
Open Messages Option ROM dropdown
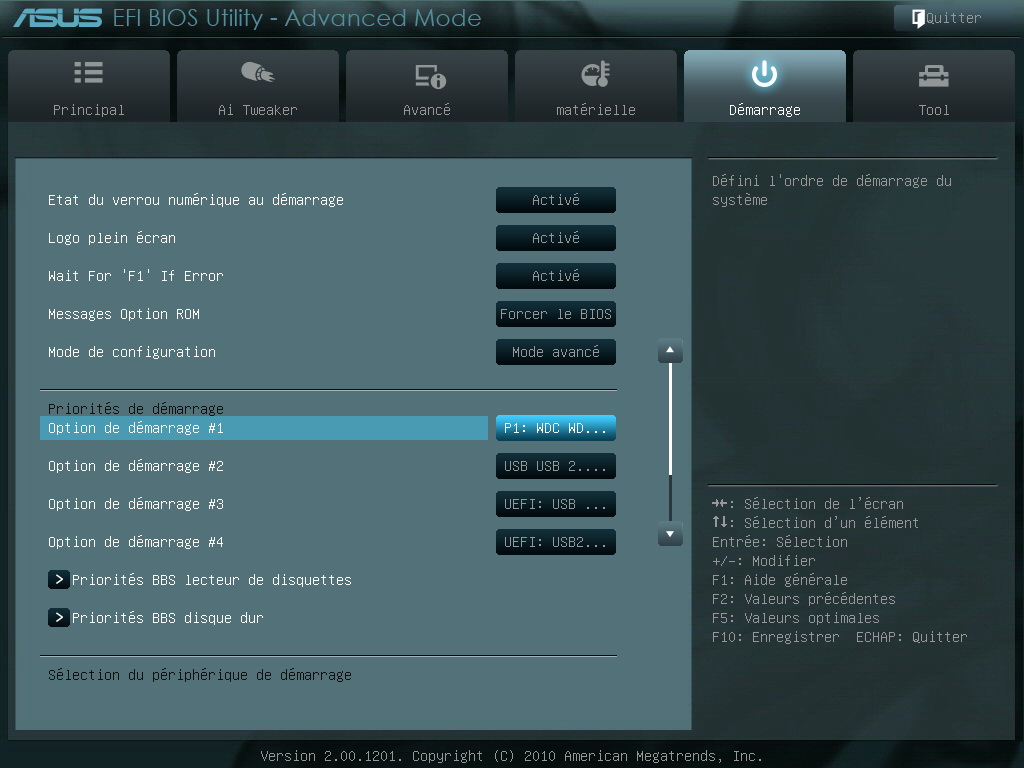click(x=556, y=314)
